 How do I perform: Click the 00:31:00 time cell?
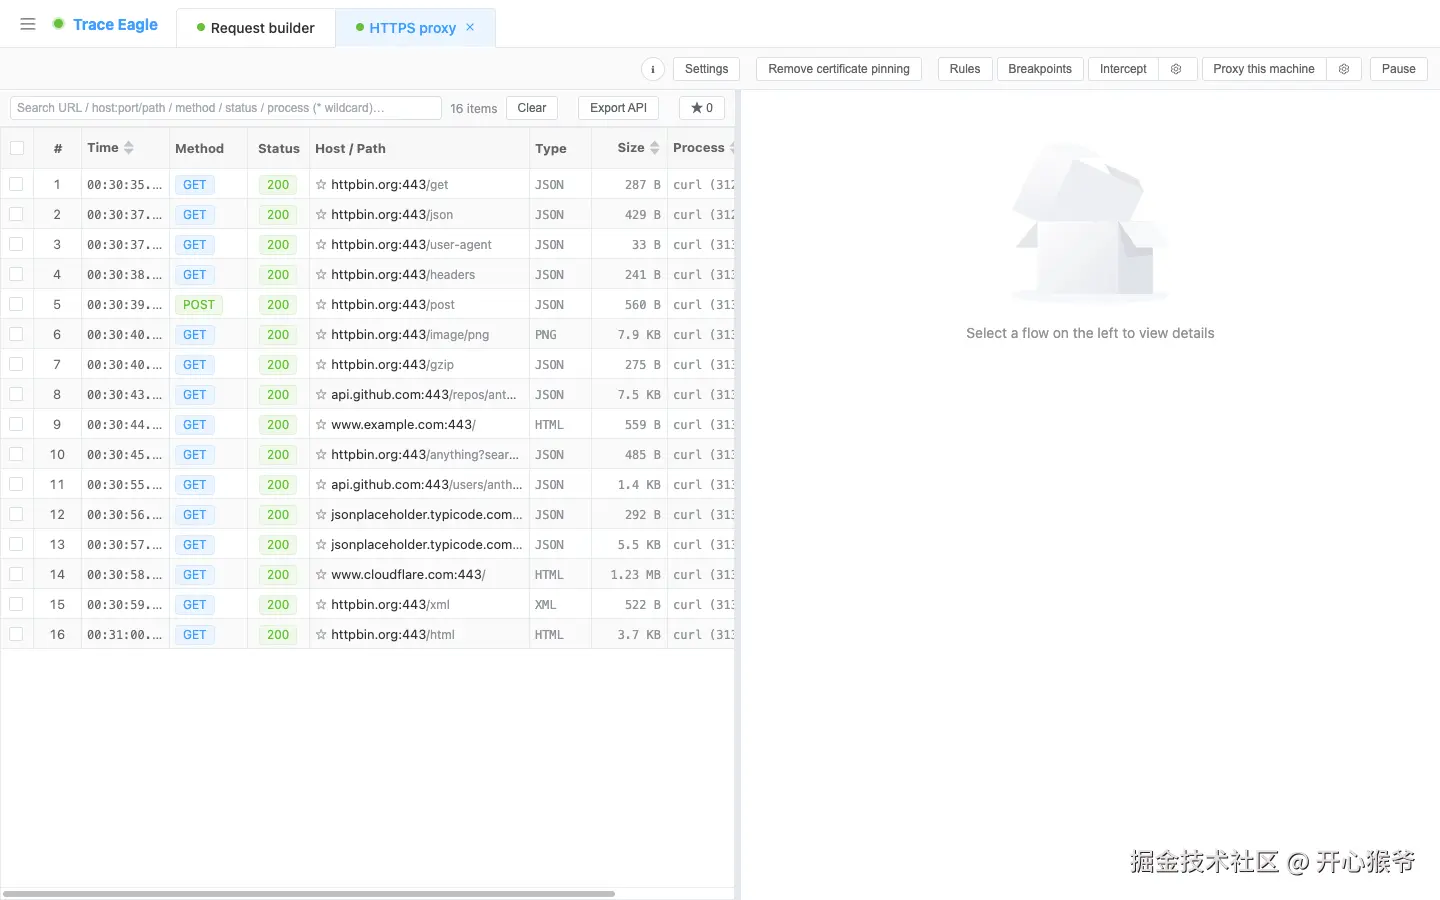(124, 634)
